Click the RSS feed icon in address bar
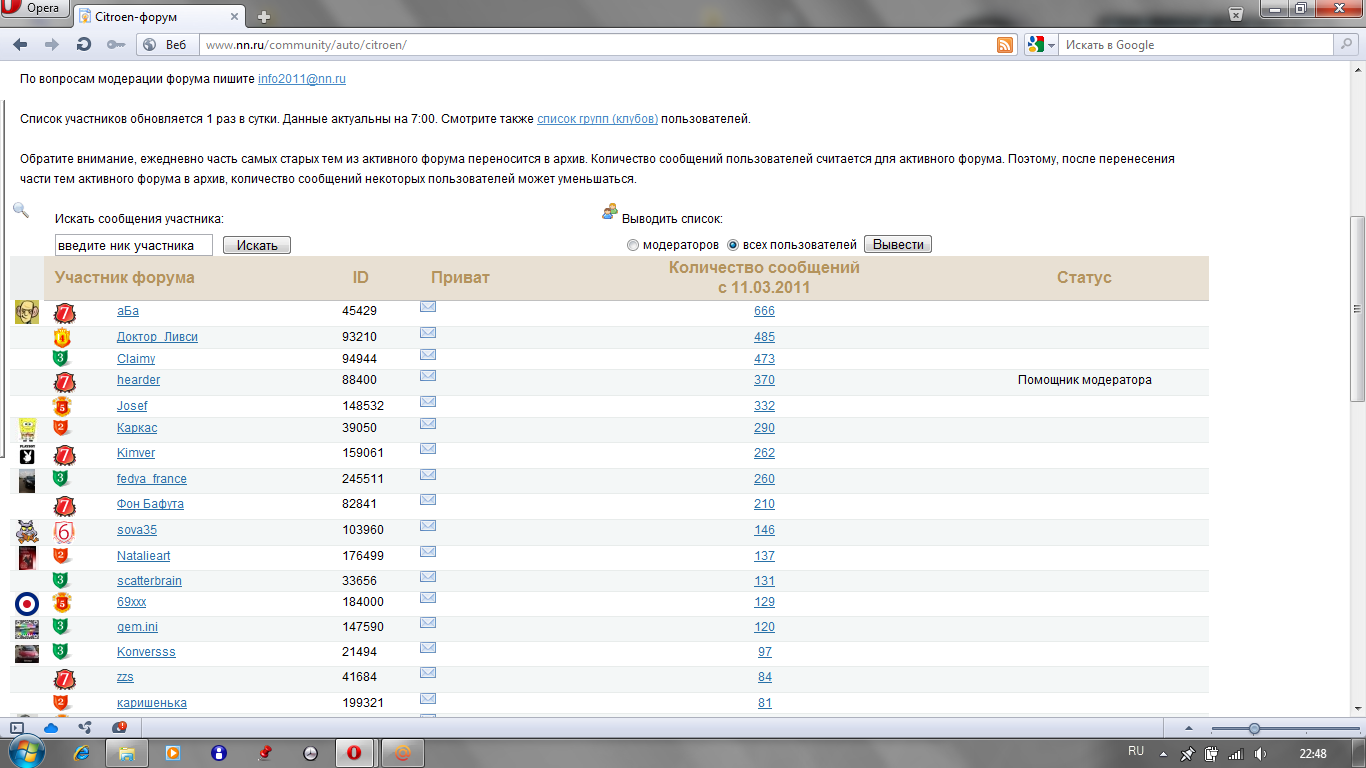The width and height of the screenshot is (1366, 768). coord(1005,45)
